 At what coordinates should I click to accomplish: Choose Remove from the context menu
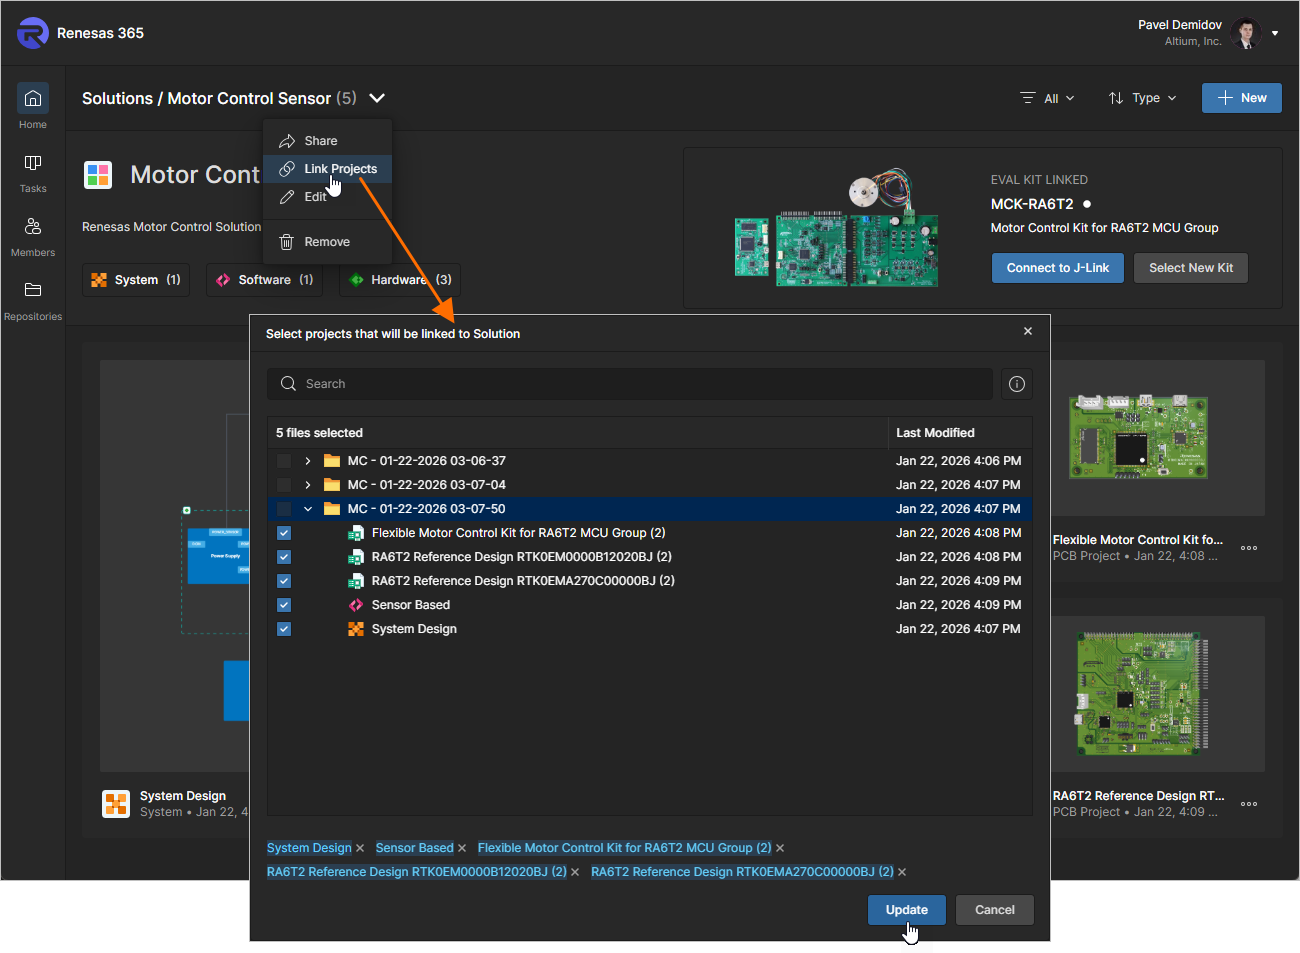[326, 242]
